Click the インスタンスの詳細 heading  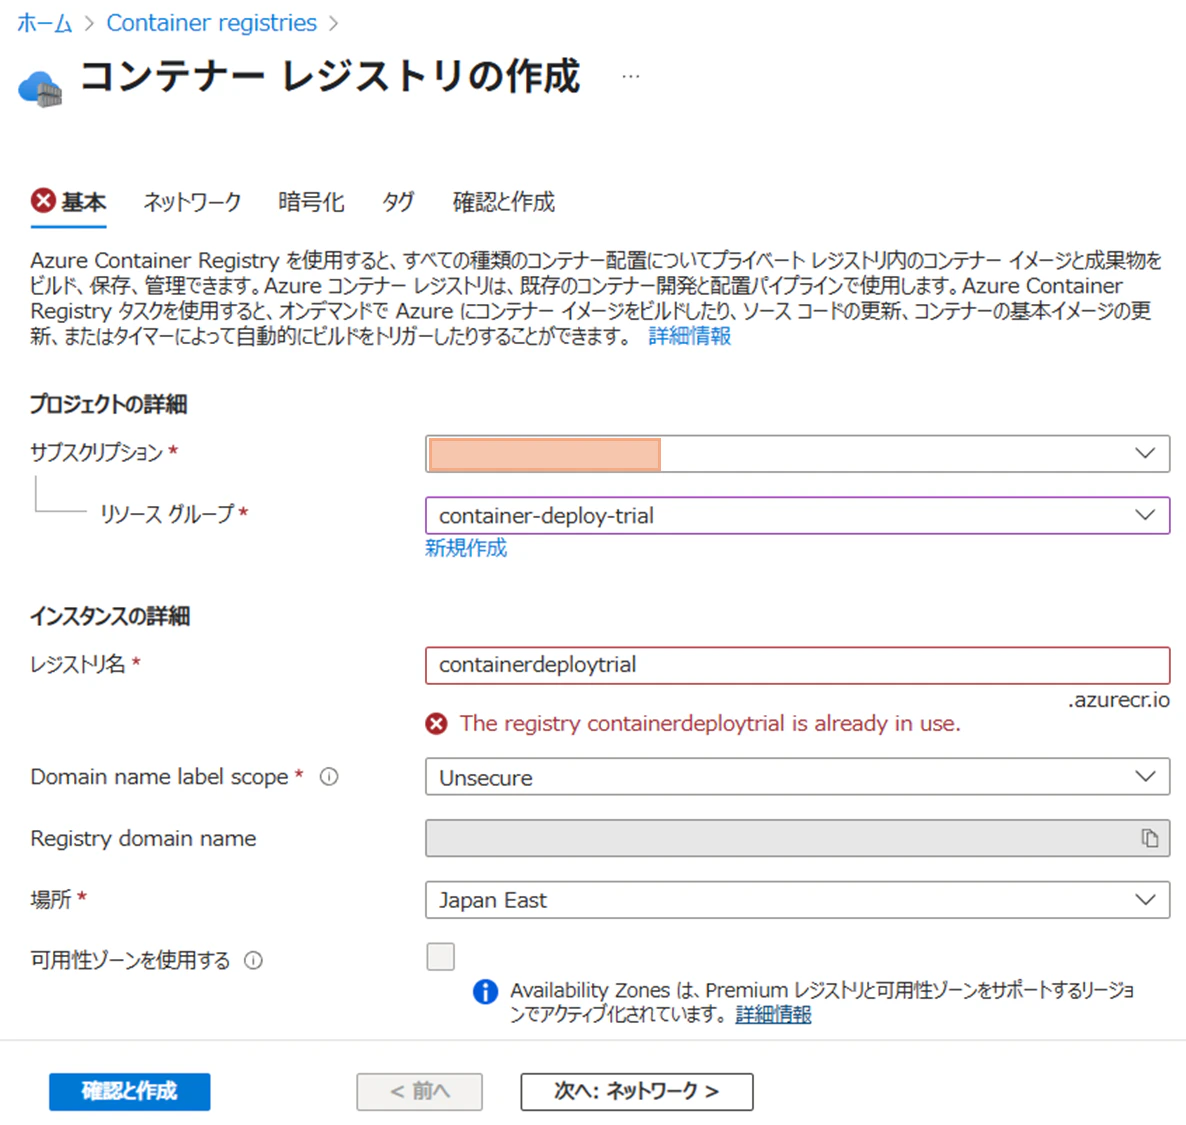[110, 616]
